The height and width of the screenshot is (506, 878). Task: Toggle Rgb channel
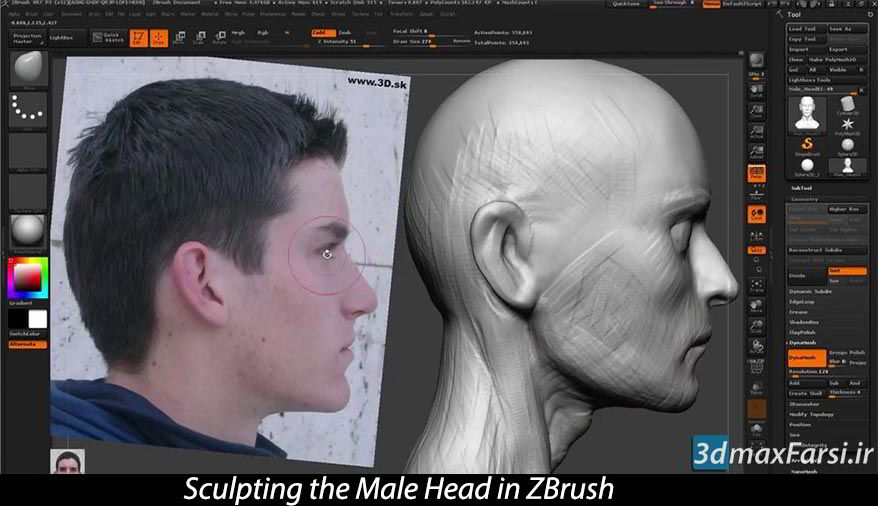pyautogui.click(x=263, y=33)
